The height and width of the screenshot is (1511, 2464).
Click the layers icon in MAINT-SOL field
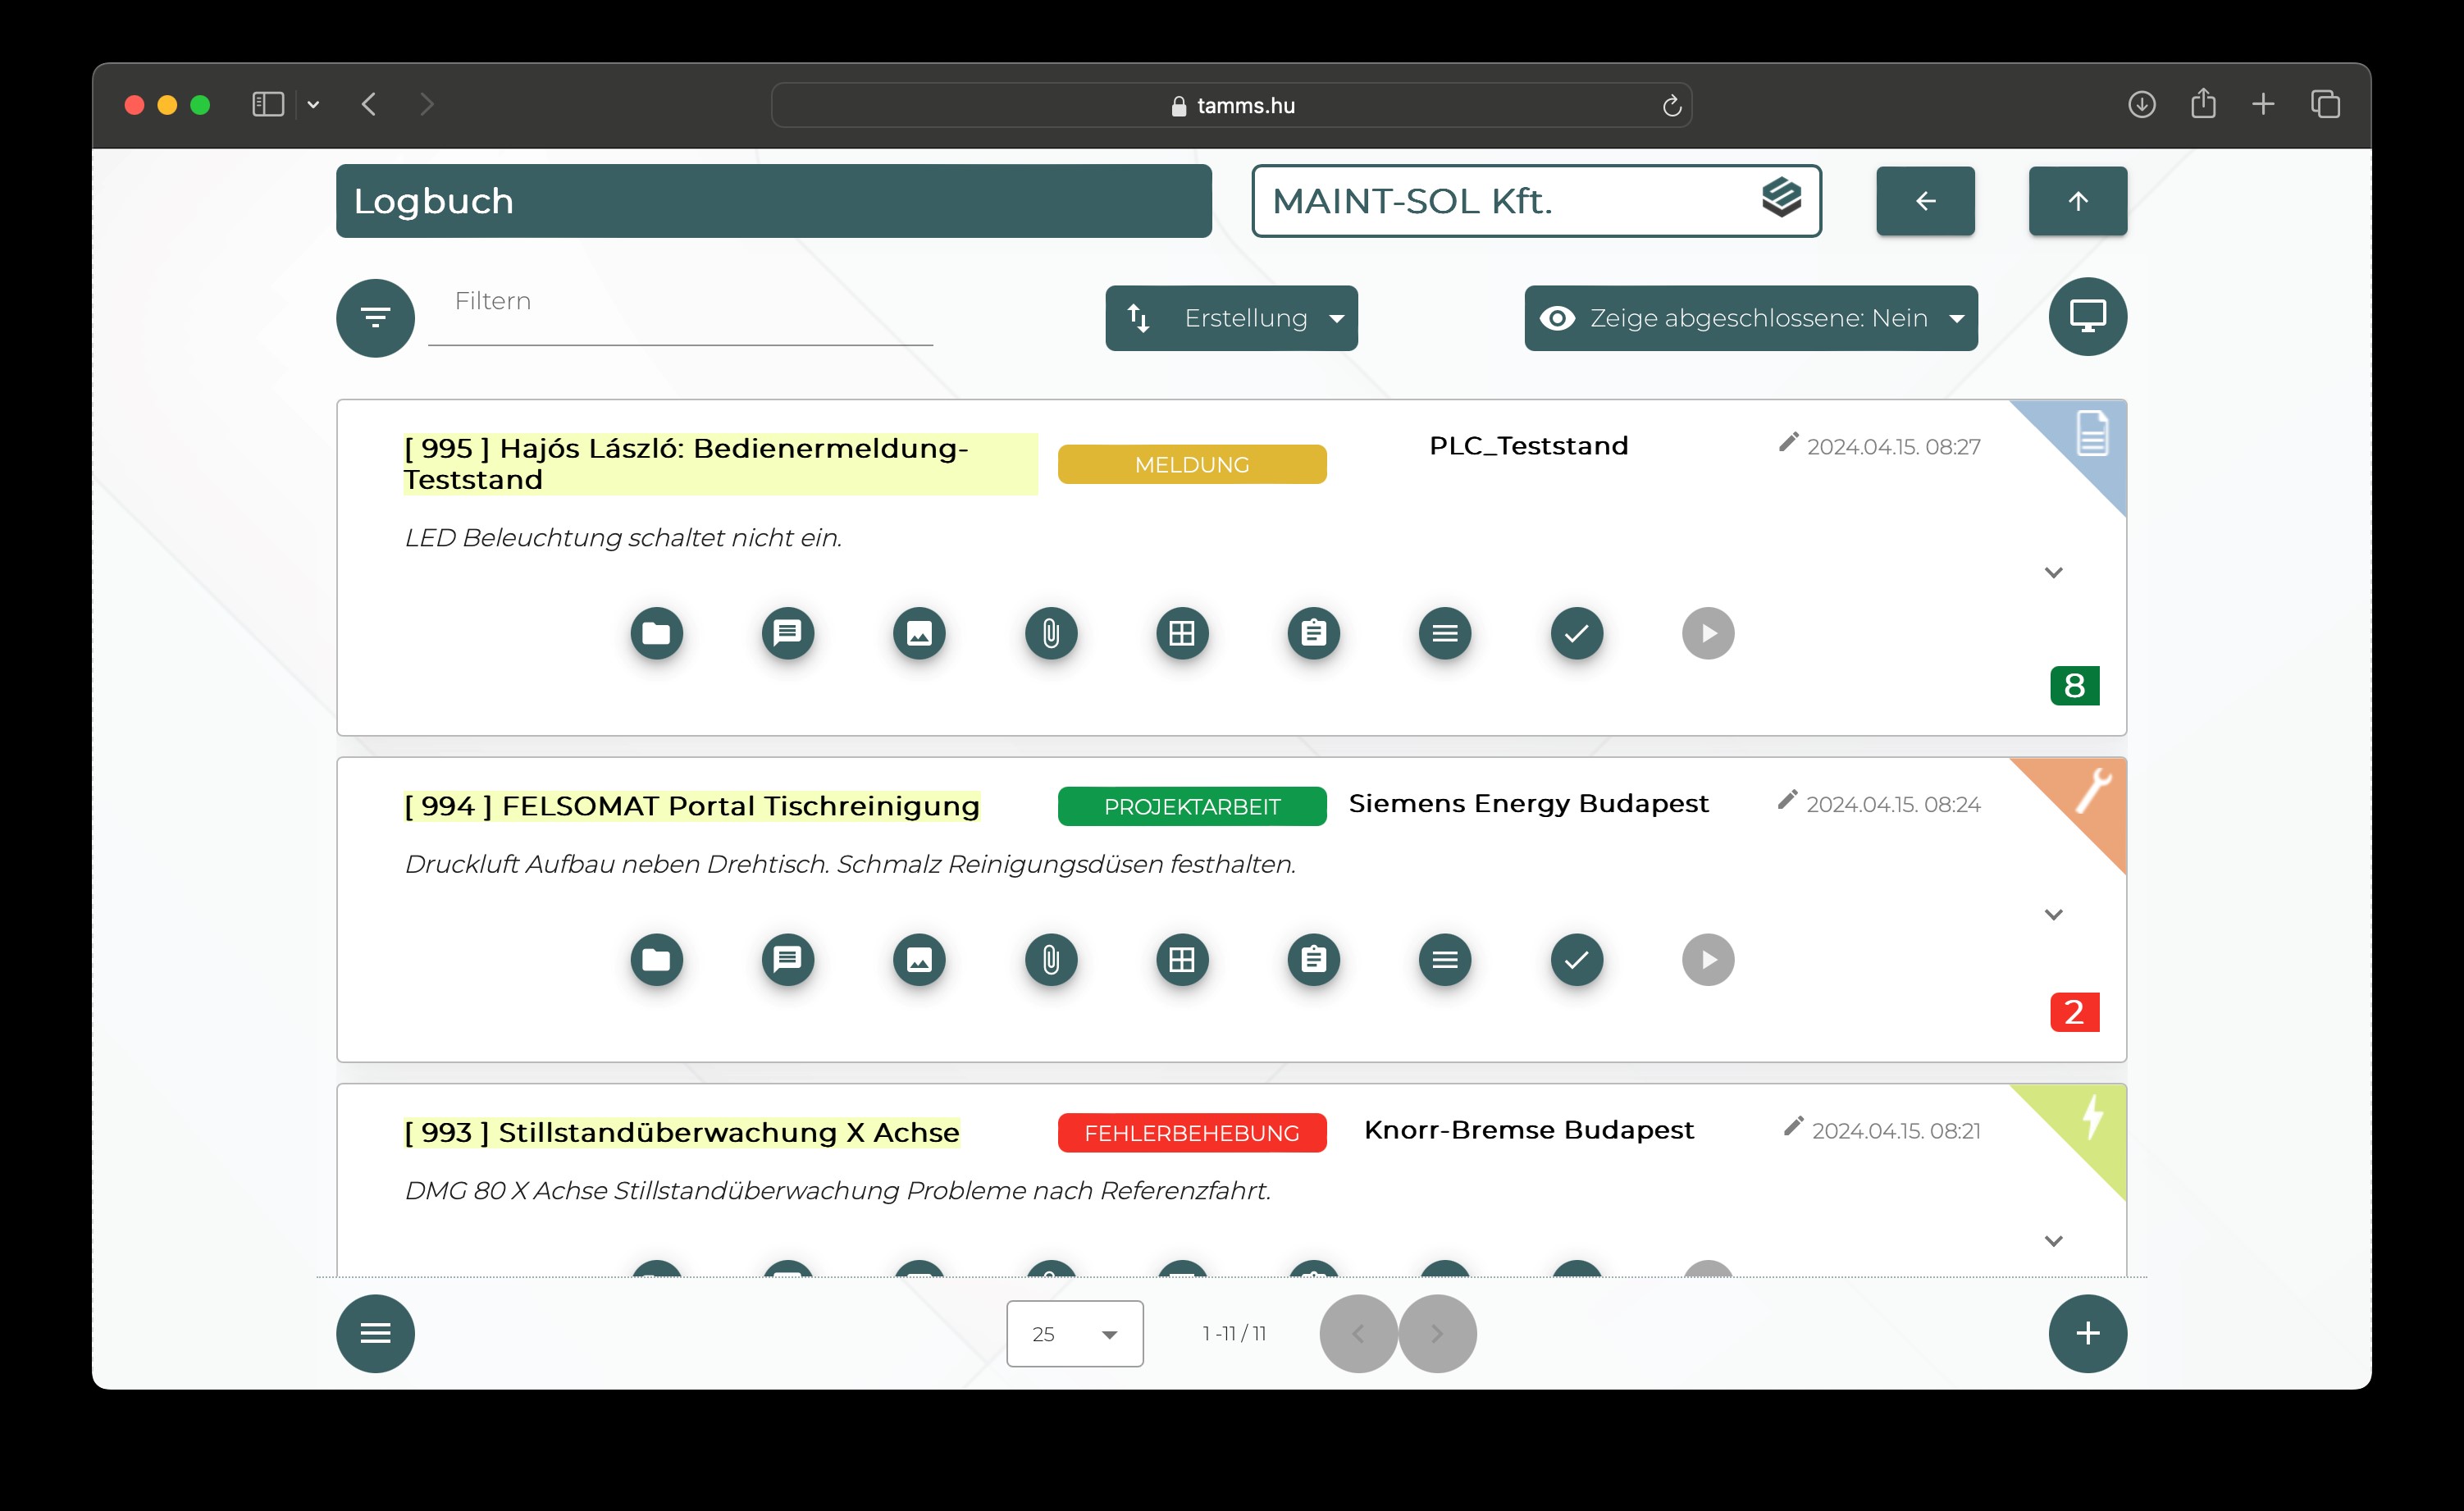[x=1781, y=197]
